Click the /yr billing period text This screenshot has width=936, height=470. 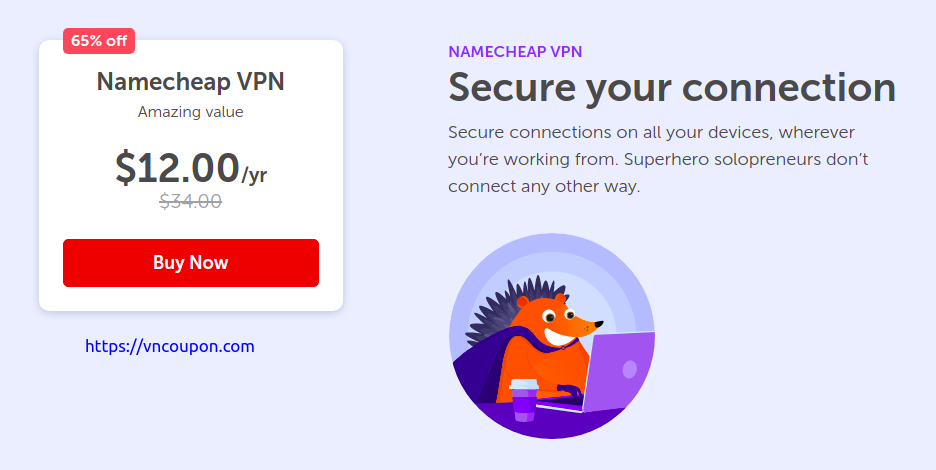click(x=254, y=175)
